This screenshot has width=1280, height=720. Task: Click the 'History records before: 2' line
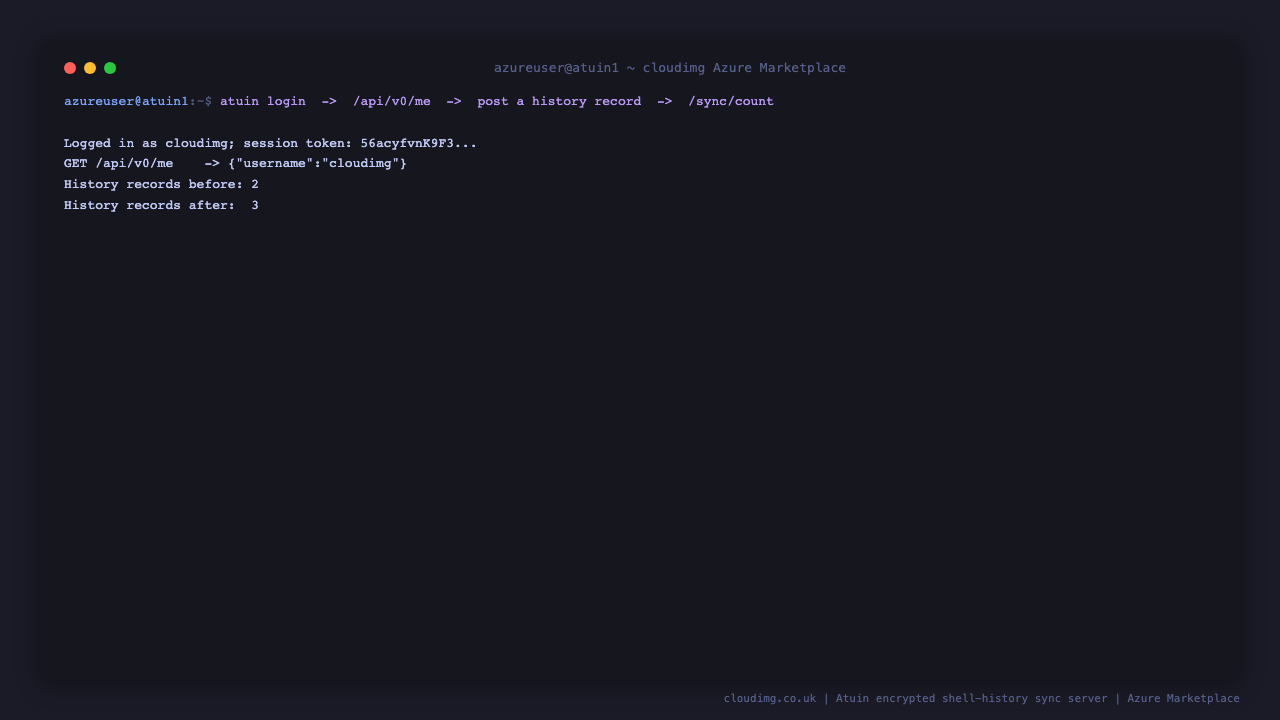point(161,185)
